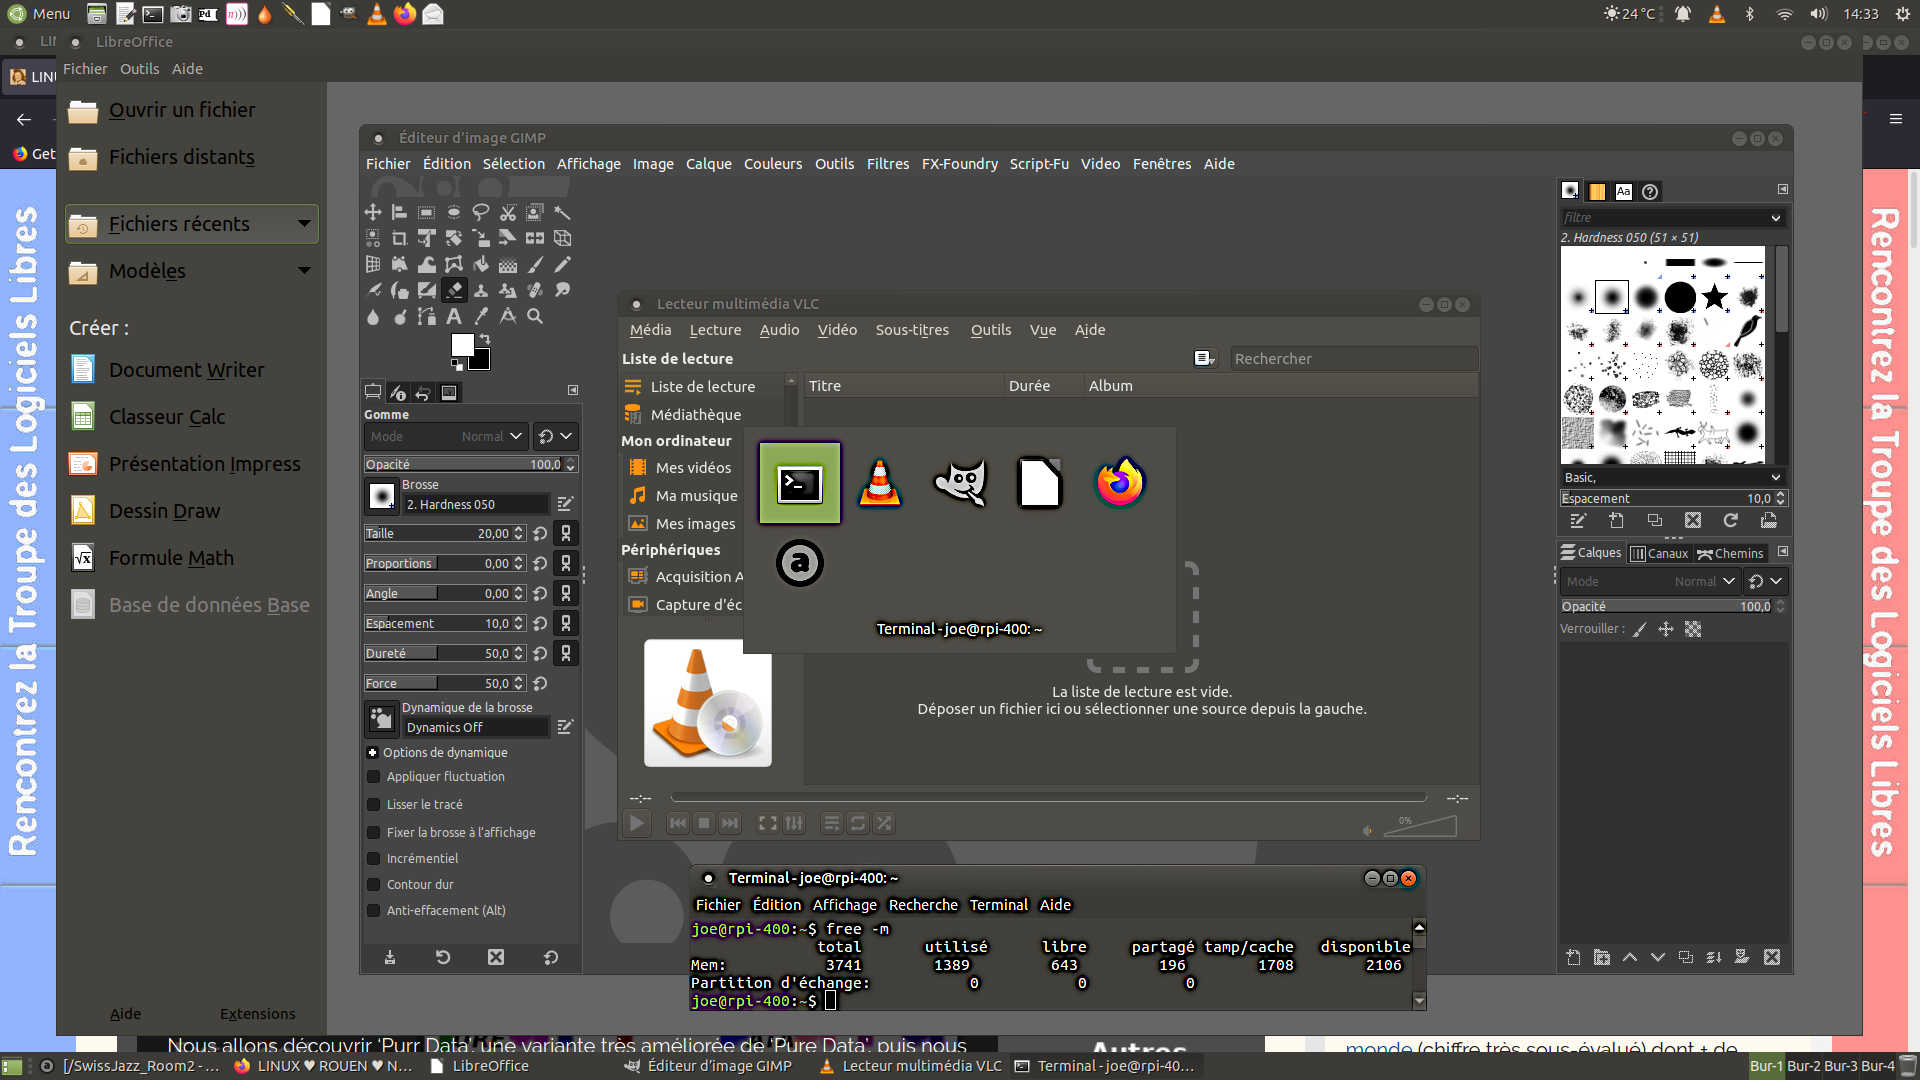Image resolution: width=1920 pixels, height=1080 pixels.
Task: Create a Classeur Calc spreadsheet
Action: point(167,417)
